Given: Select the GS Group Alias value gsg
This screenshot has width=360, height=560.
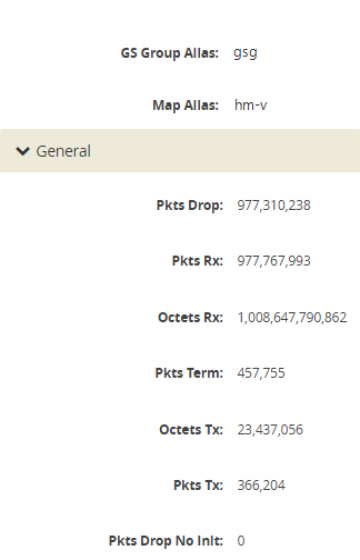Looking at the screenshot, I should tap(245, 53).
